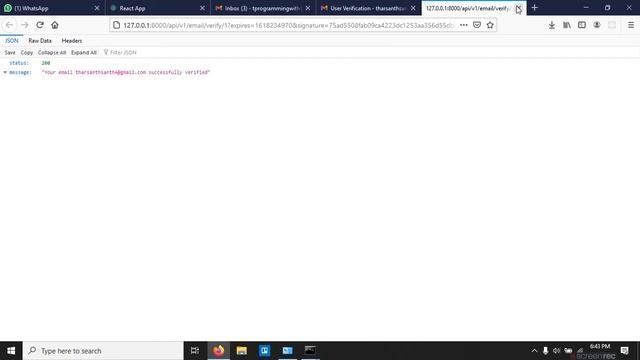Click the Windows taskbar search box
The image size is (640, 360).
point(103,351)
